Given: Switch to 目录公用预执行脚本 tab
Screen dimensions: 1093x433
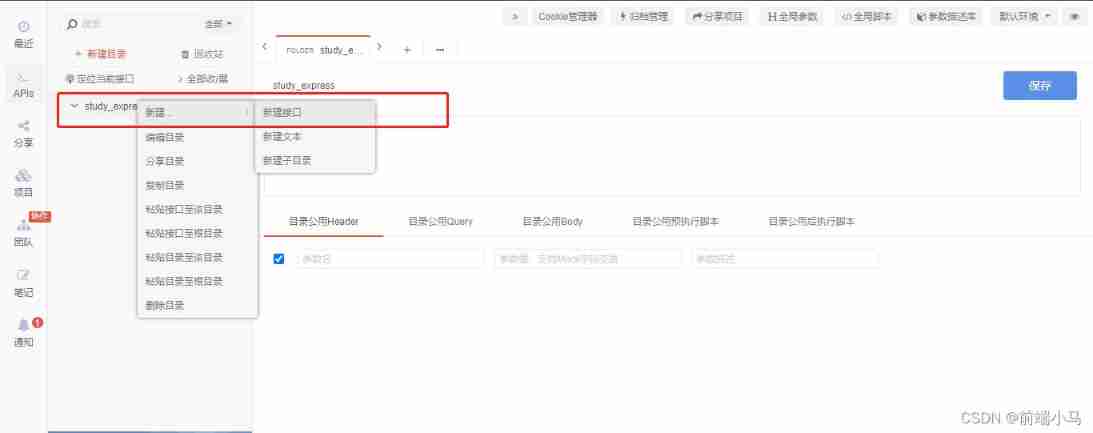Looking at the screenshot, I should 675,221.
